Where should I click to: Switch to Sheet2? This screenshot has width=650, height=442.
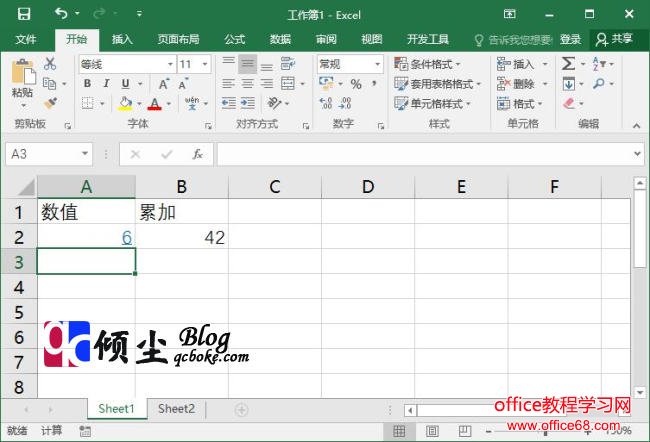pos(176,409)
